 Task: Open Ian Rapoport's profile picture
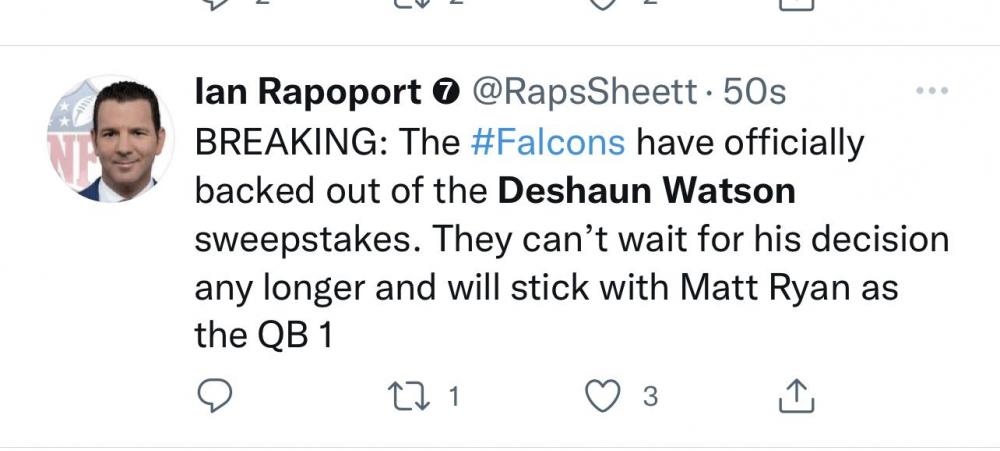[110, 139]
